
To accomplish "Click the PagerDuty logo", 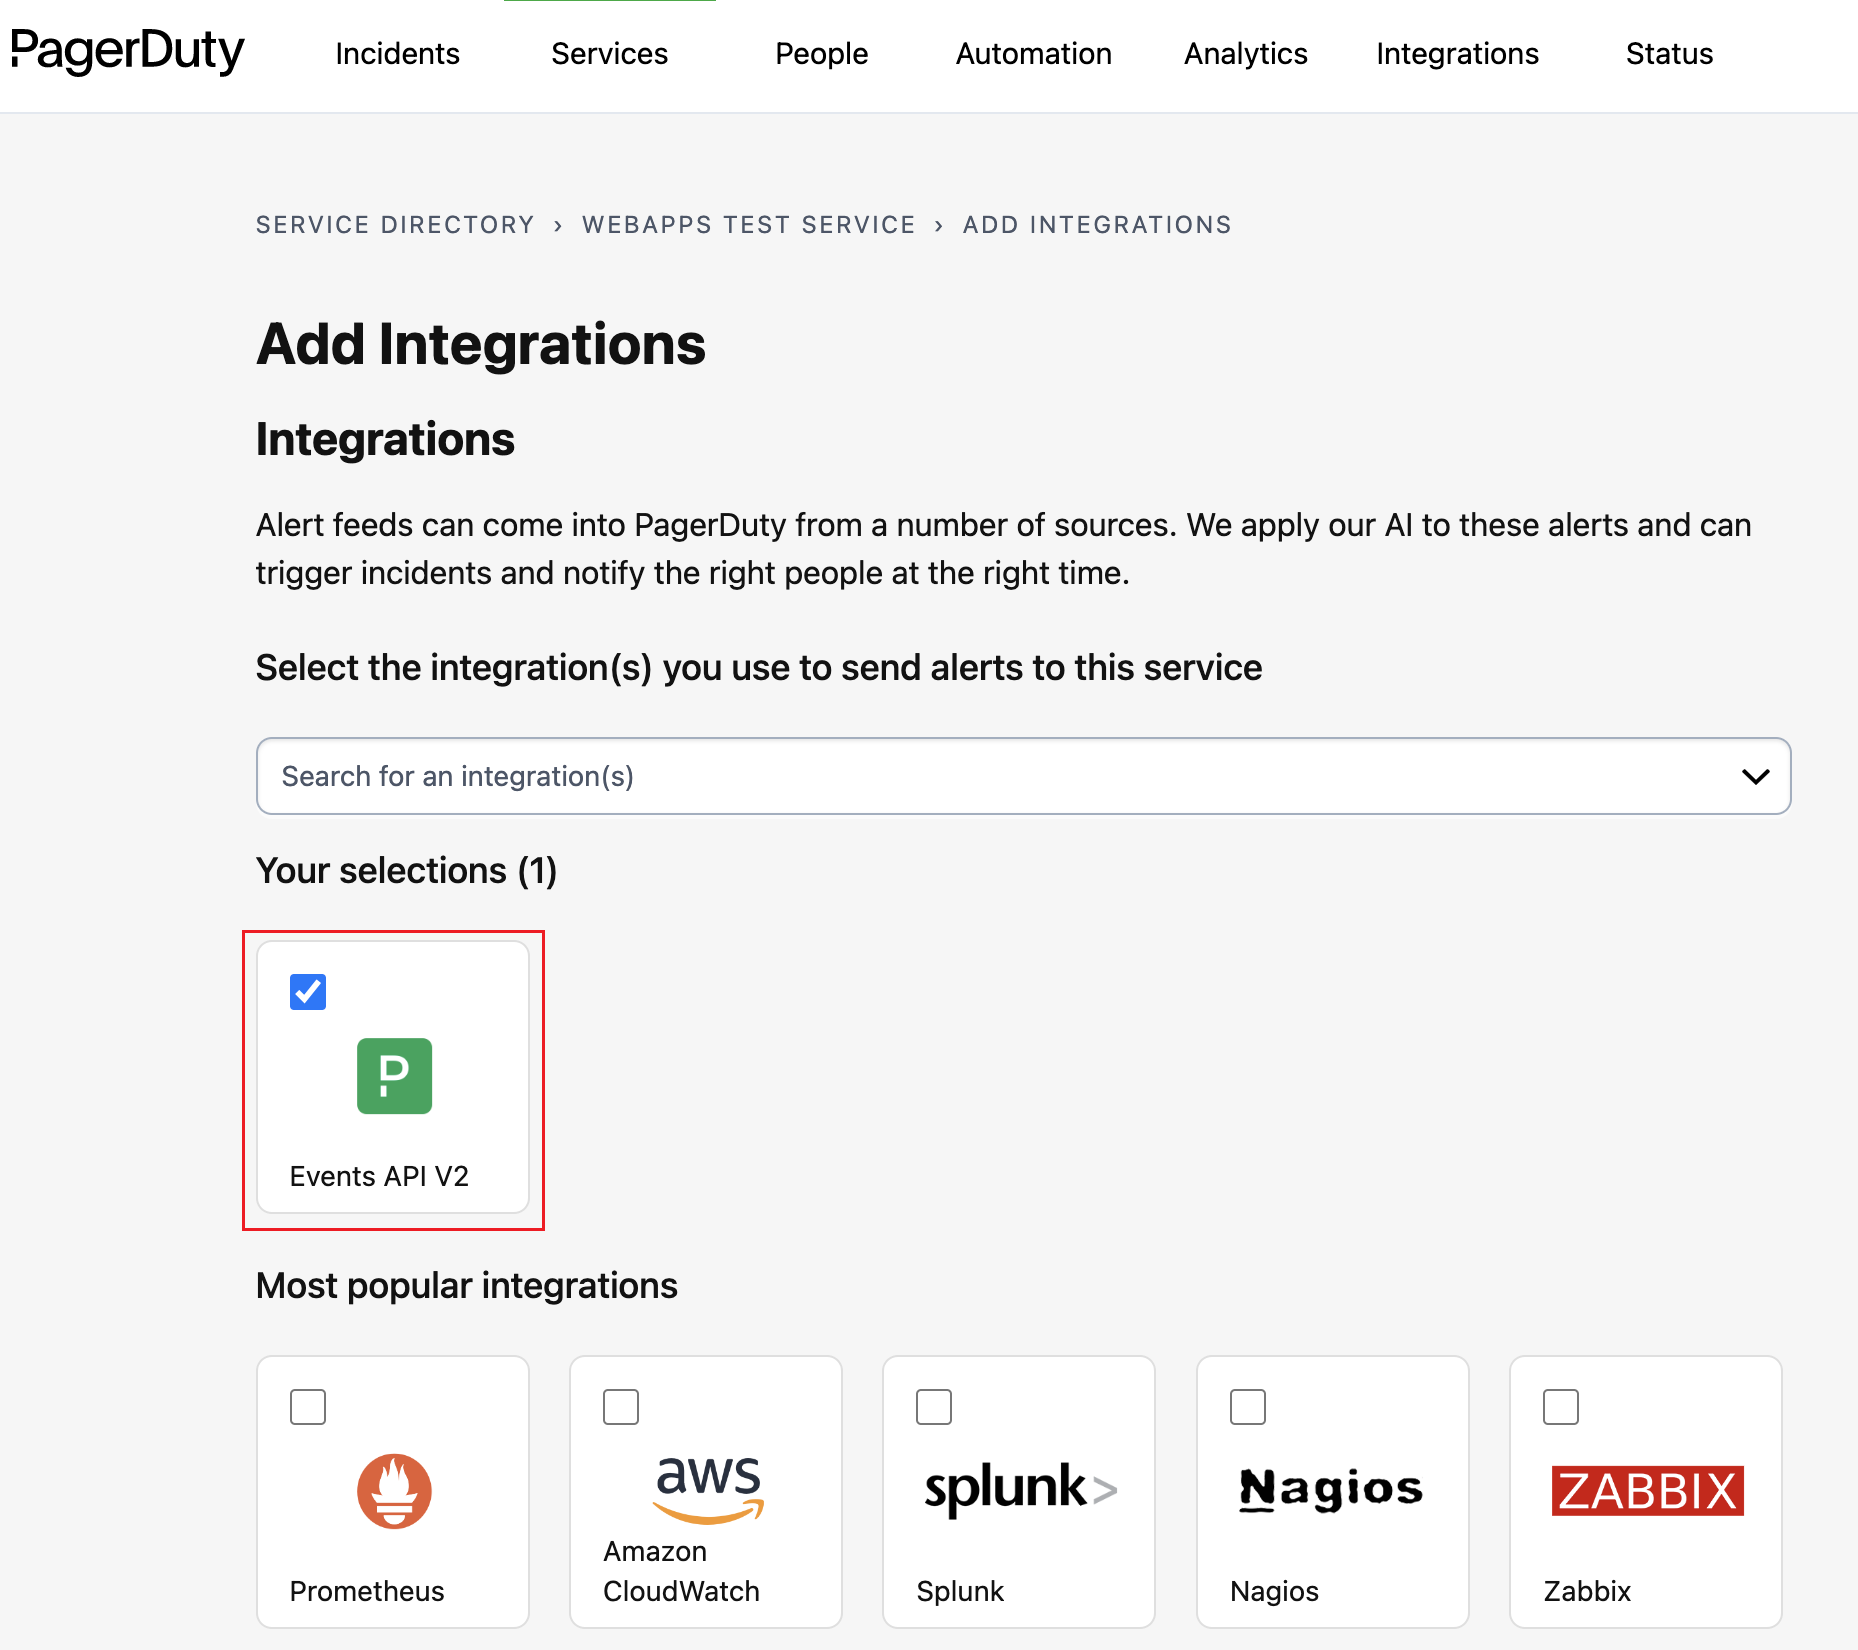I will 127,51.
